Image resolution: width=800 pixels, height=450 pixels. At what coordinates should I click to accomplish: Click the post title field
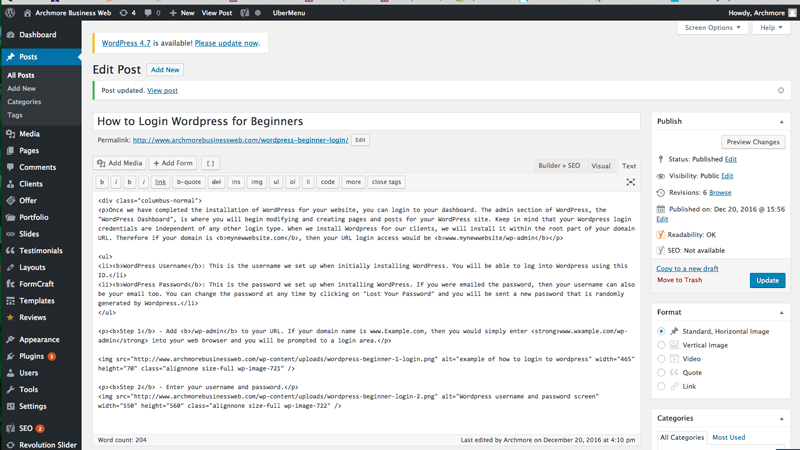click(x=366, y=121)
